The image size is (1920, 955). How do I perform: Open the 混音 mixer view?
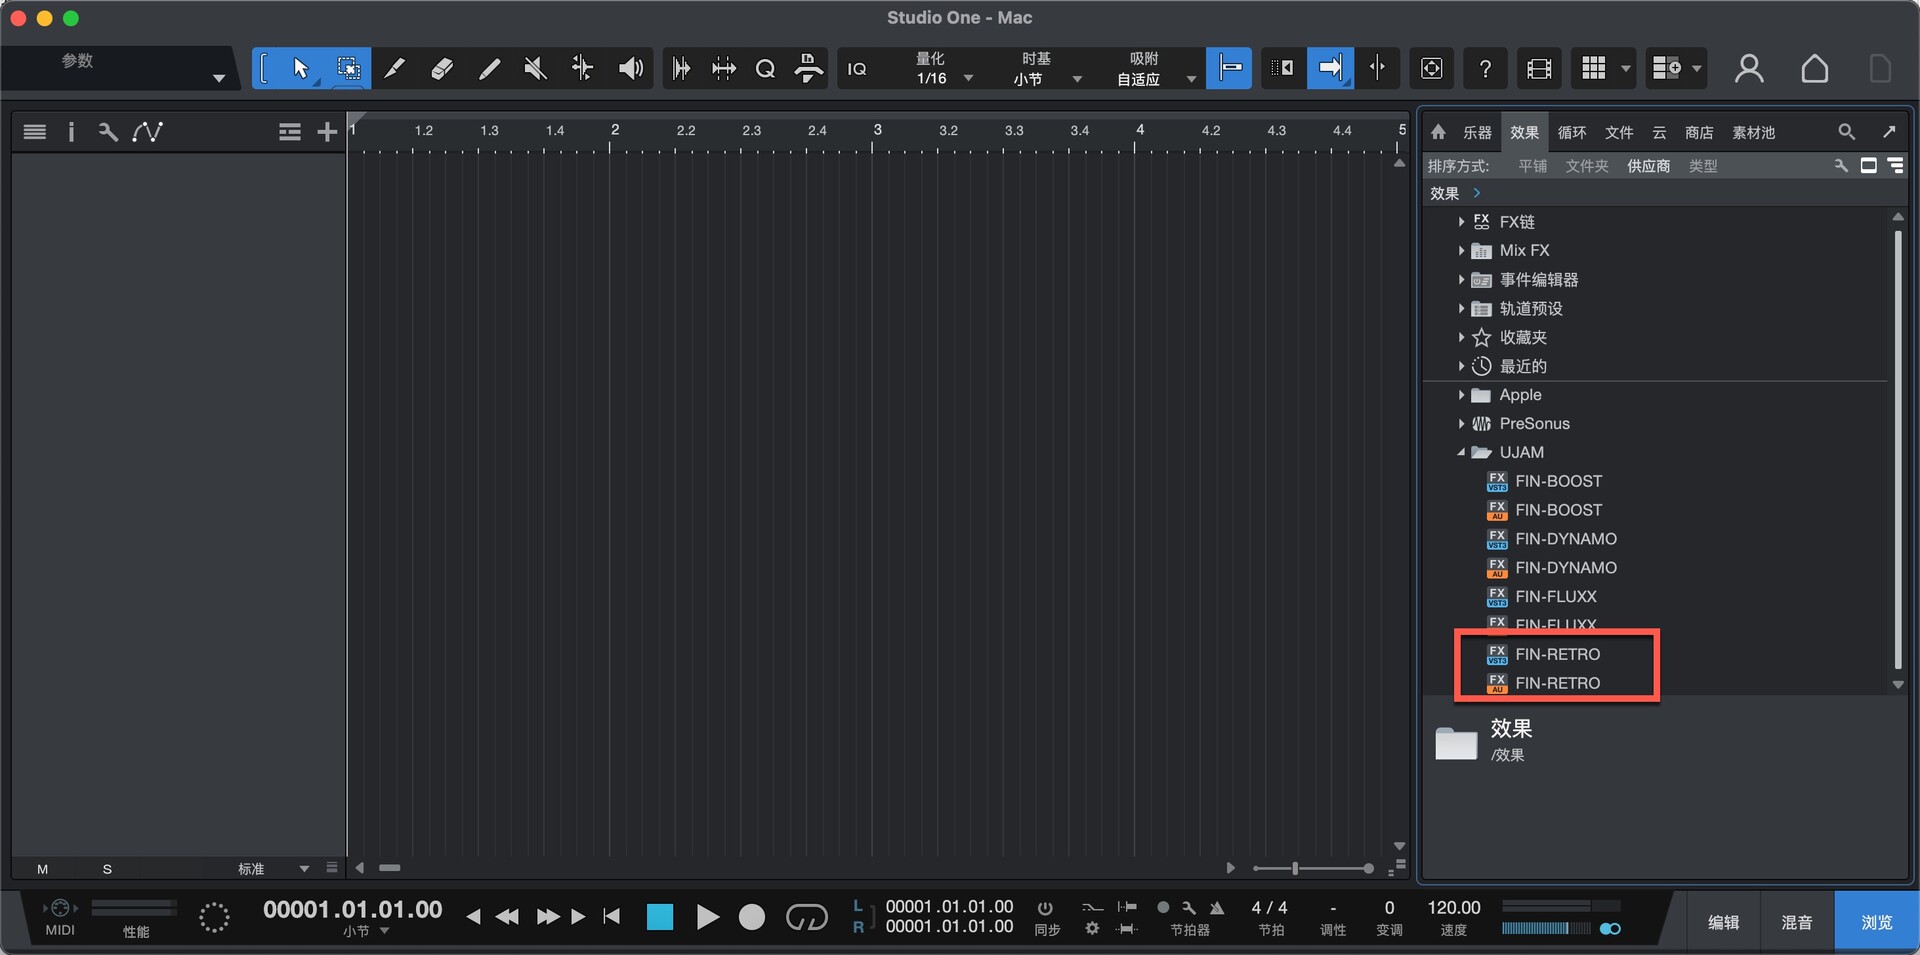[1797, 922]
